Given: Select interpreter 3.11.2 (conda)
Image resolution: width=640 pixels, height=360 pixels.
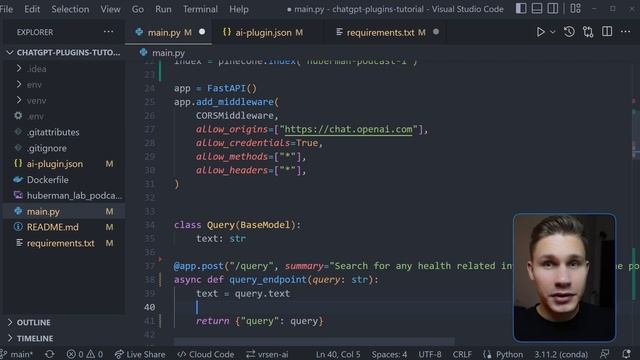Looking at the screenshot, I should coord(561,354).
